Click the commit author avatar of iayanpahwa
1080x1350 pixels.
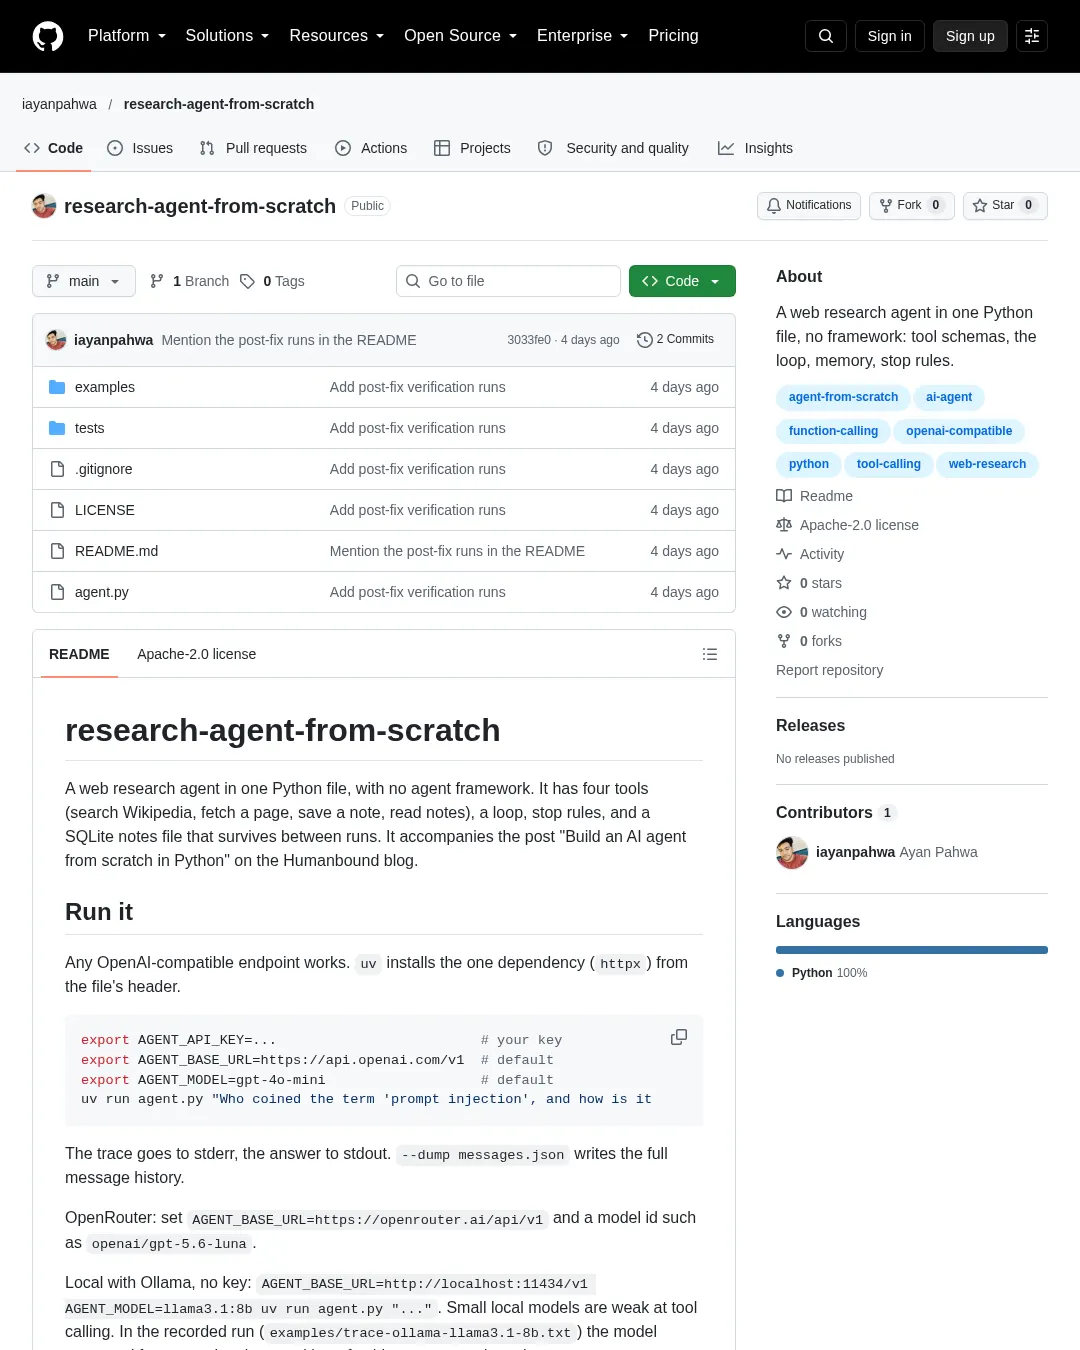coord(56,340)
